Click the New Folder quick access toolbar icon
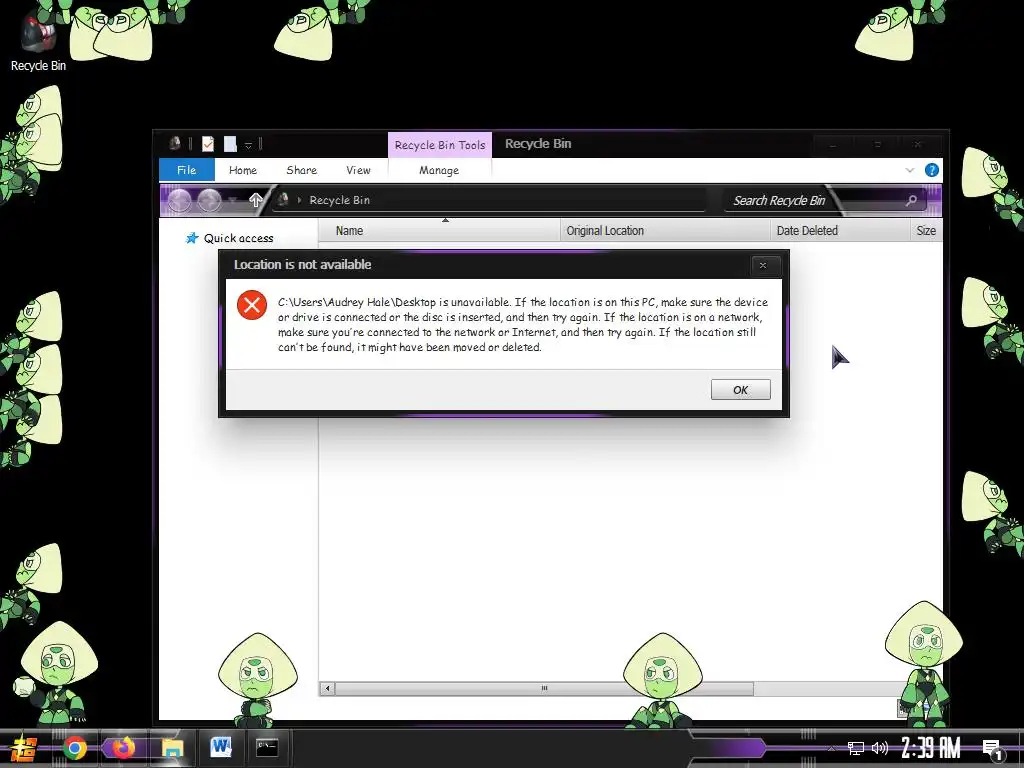Viewport: 1024px width, 768px height. point(230,144)
